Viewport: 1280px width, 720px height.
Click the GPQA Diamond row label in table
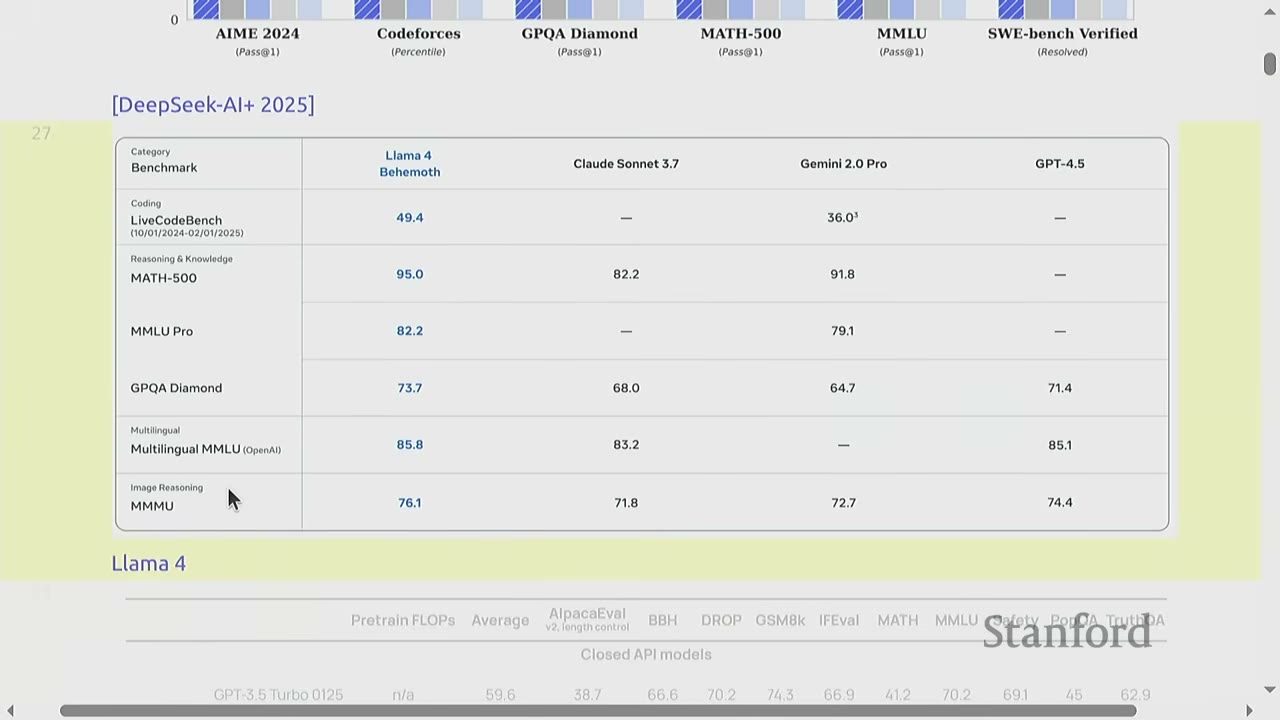point(176,388)
